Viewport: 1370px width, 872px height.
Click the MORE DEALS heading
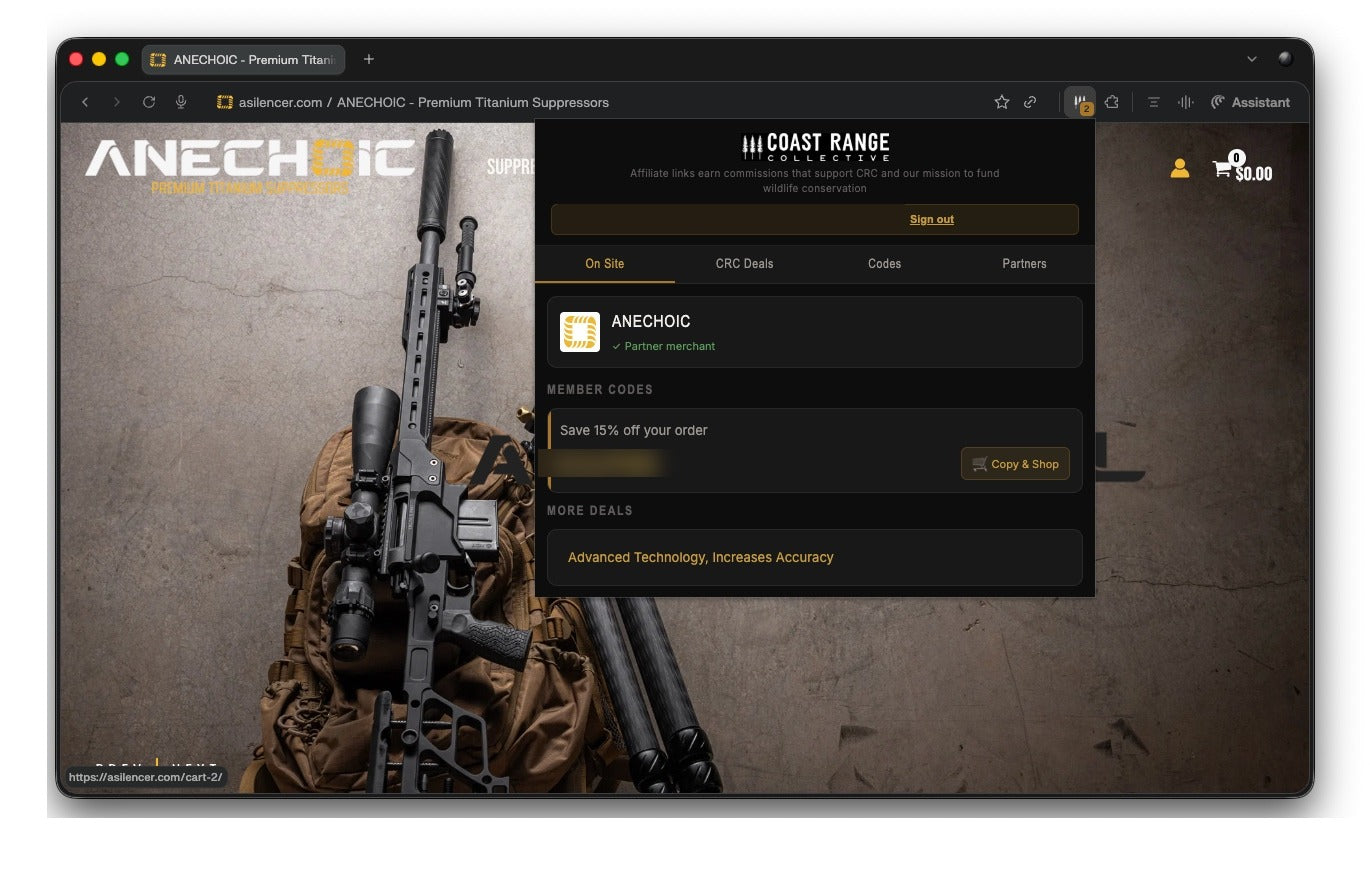(x=589, y=510)
